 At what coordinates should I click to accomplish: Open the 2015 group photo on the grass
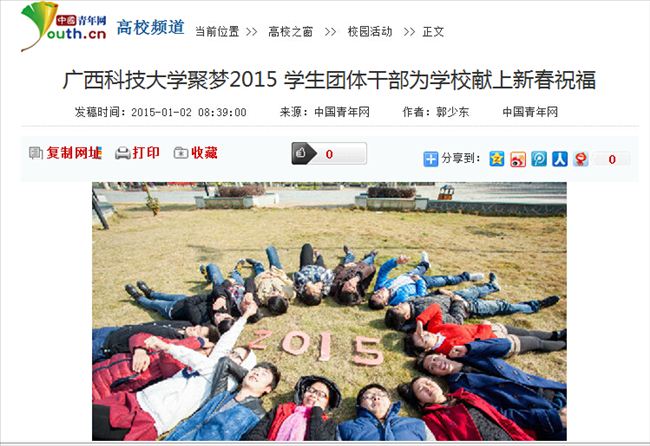coord(329,311)
